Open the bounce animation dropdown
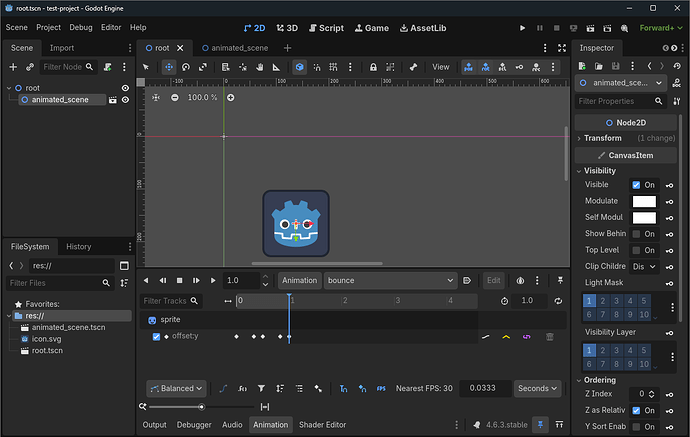This screenshot has width=690, height=437. [390, 280]
